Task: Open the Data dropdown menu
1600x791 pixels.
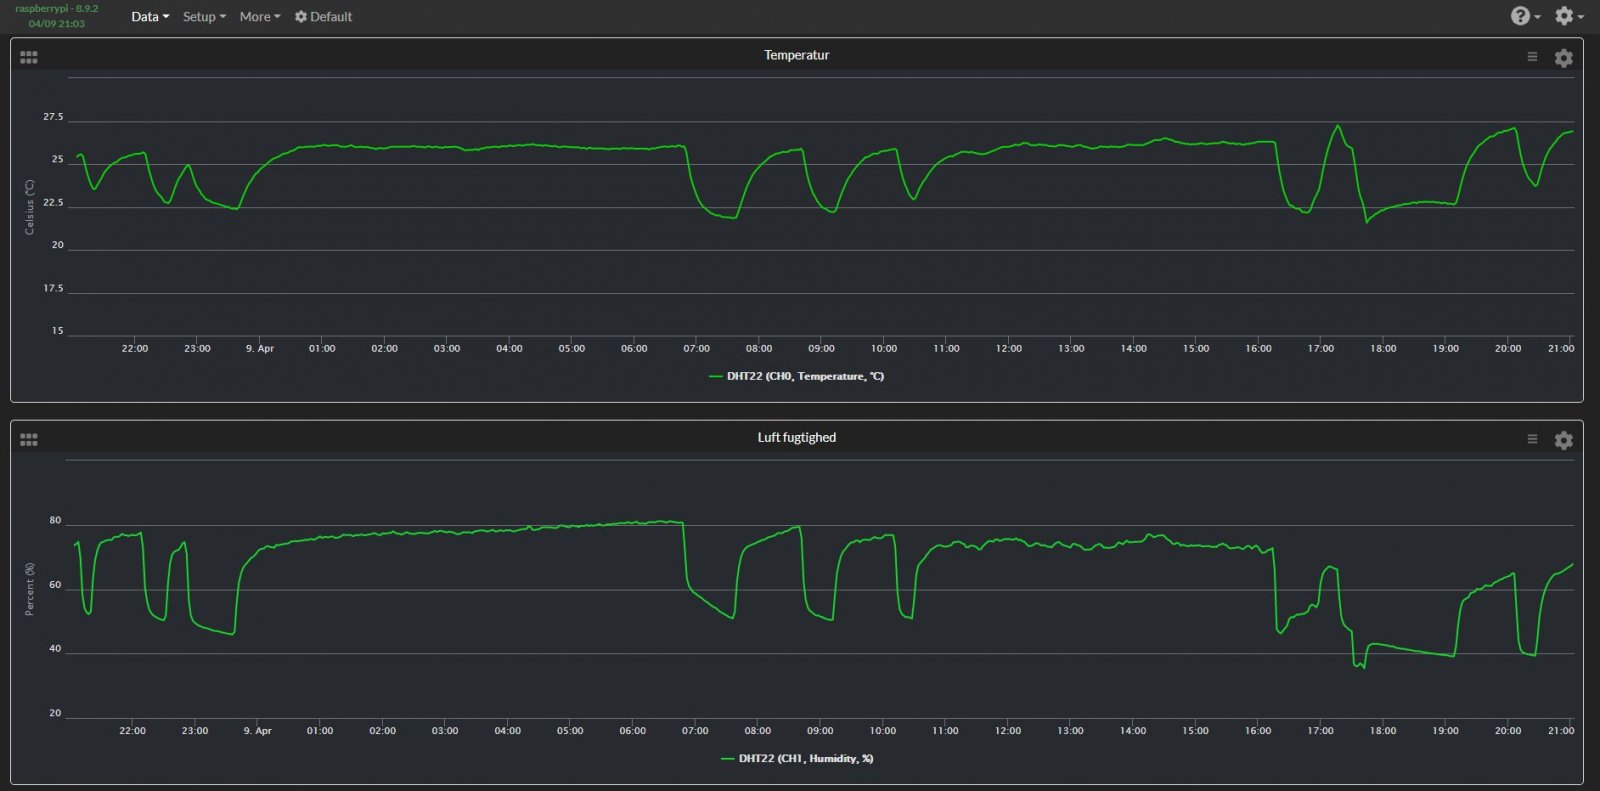Action: (x=150, y=17)
